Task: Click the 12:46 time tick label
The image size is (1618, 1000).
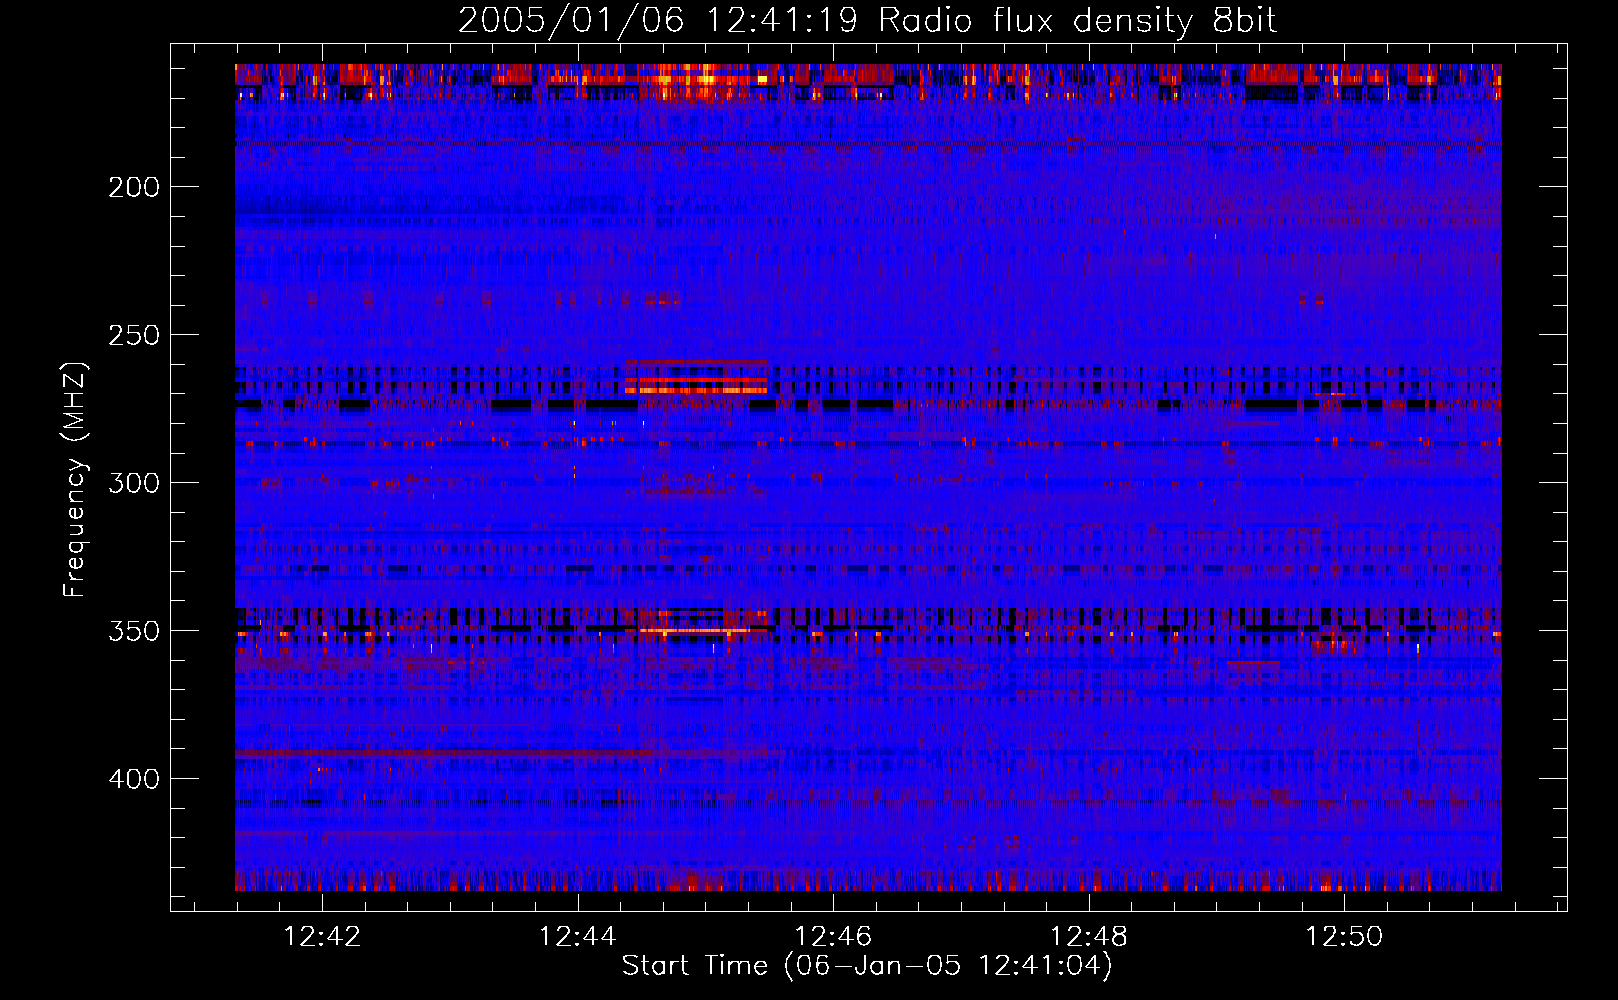Action: [833, 936]
